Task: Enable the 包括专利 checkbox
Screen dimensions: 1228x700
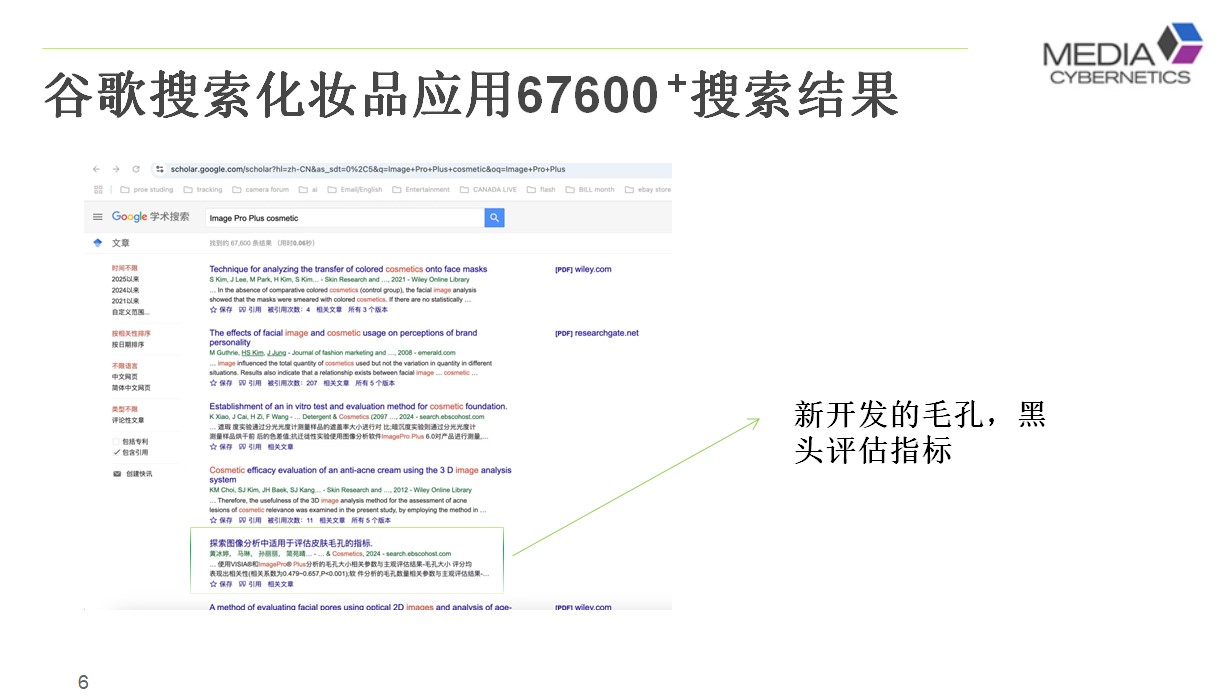Action: (116, 441)
